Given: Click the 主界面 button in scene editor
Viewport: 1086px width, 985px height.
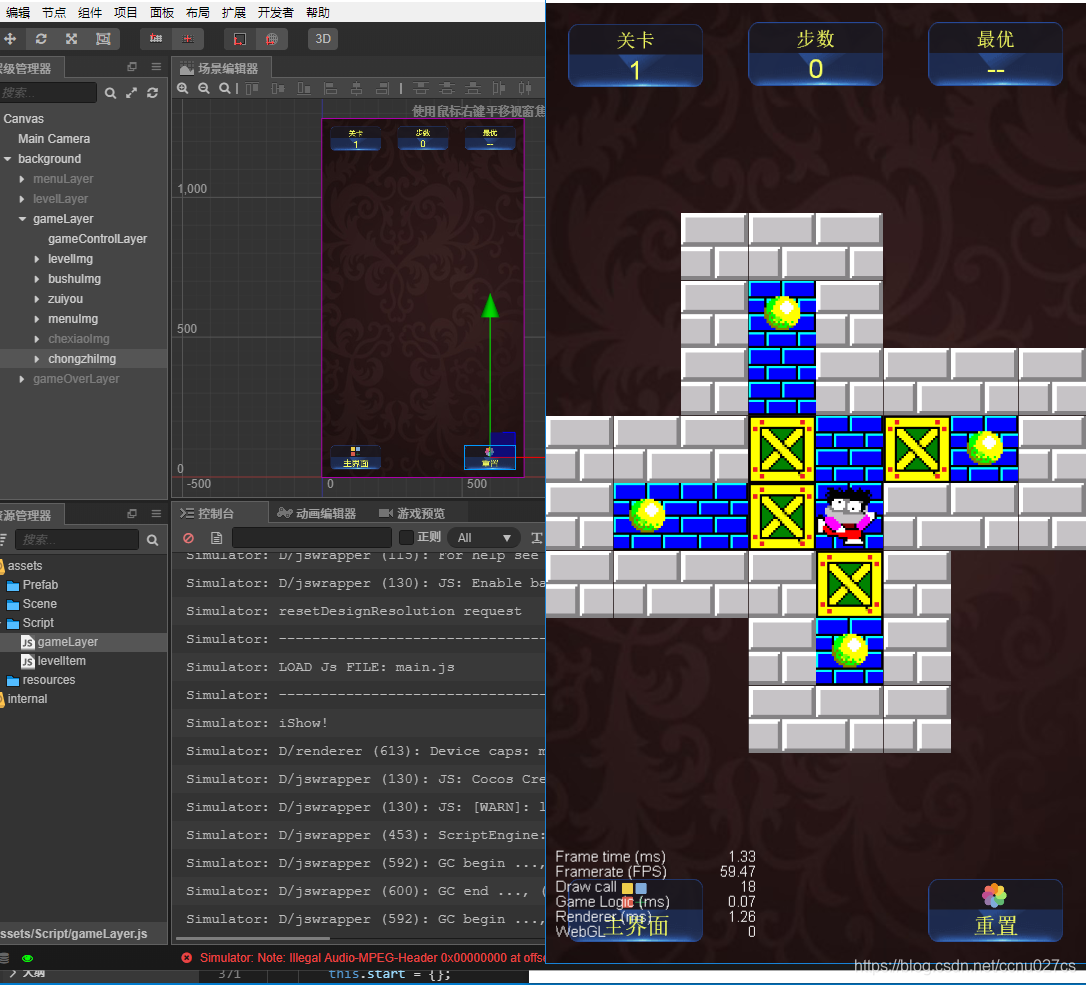Looking at the screenshot, I should [355, 457].
